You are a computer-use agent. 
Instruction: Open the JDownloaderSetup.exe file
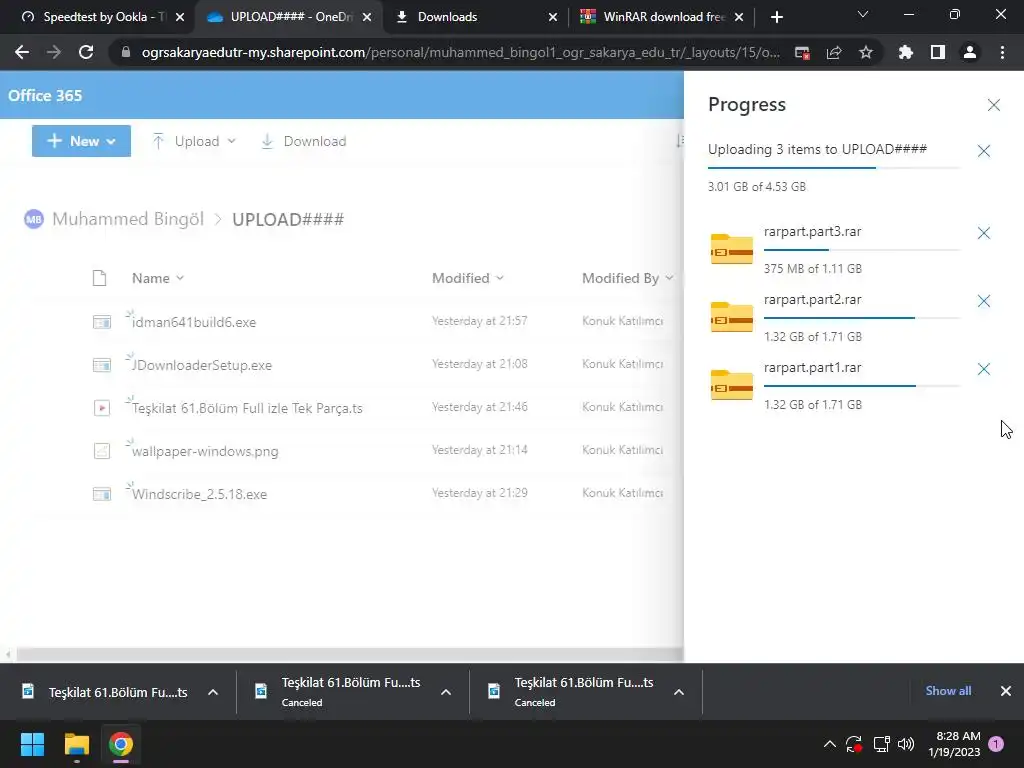[x=202, y=365]
